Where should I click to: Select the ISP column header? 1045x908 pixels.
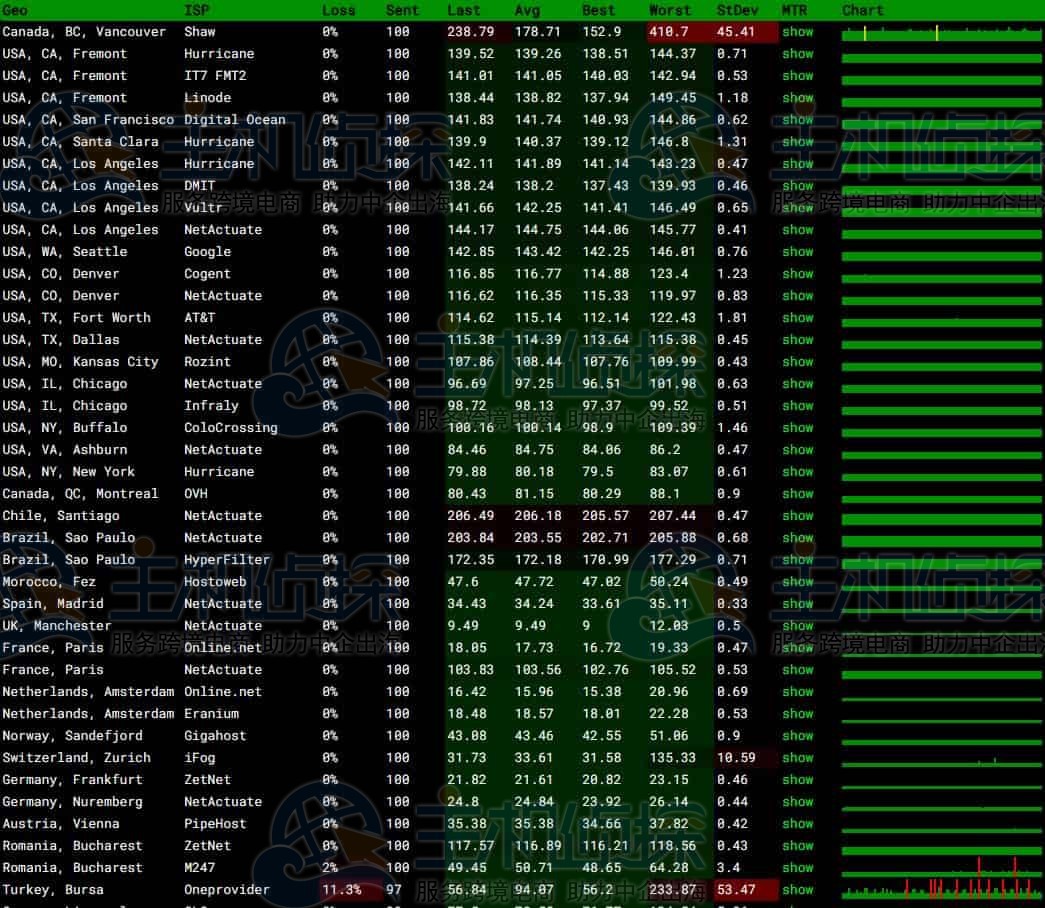197,11
